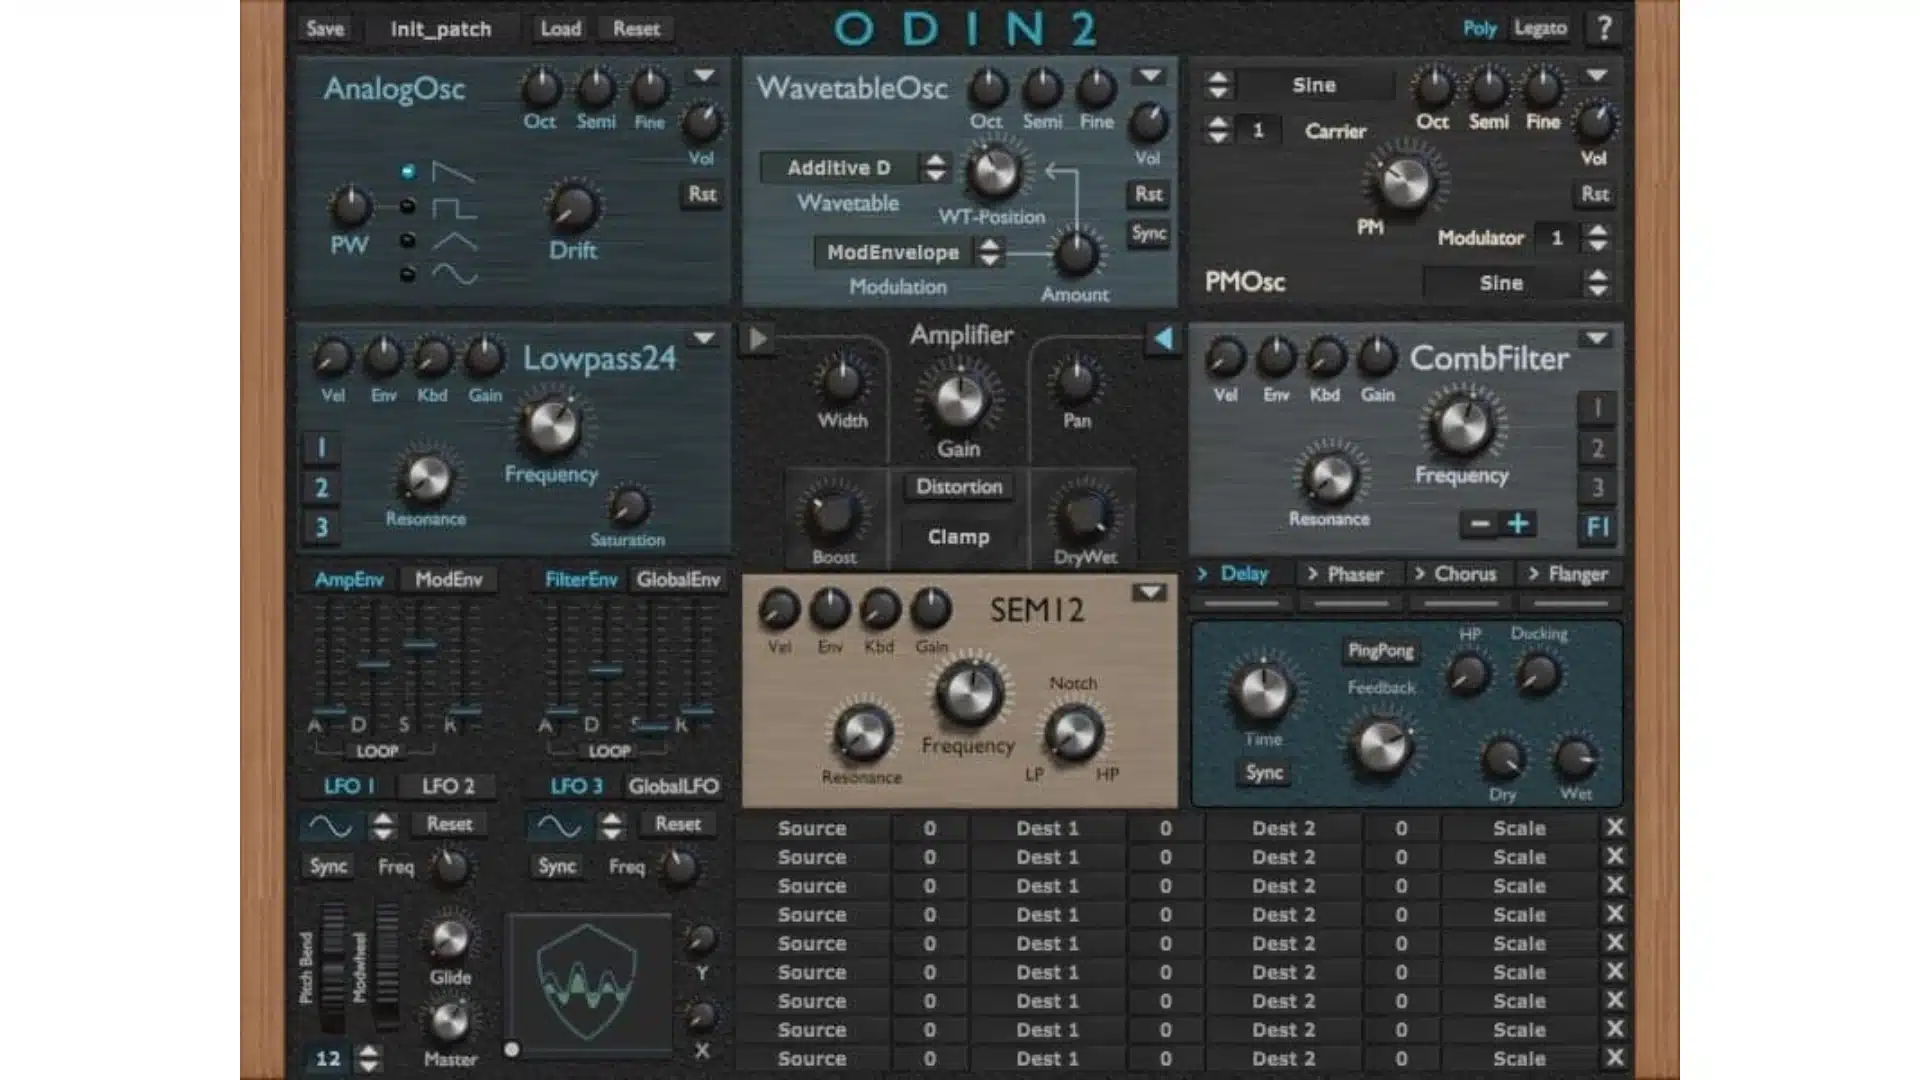1920x1080 pixels.
Task: Click the AmpEnv LOOP button
Action: coord(377,751)
